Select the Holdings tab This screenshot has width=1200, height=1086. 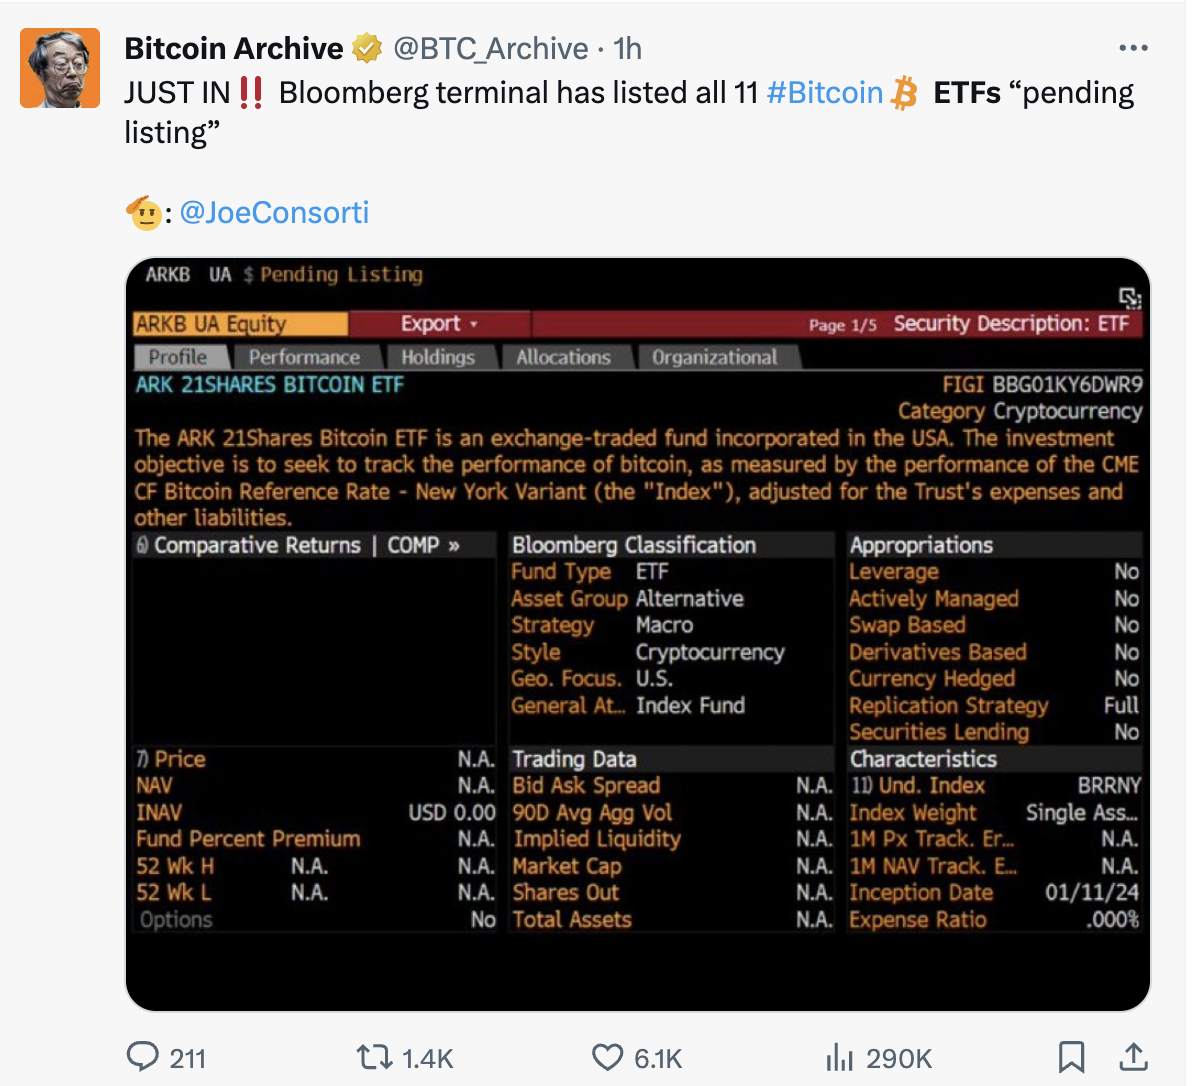(437, 357)
